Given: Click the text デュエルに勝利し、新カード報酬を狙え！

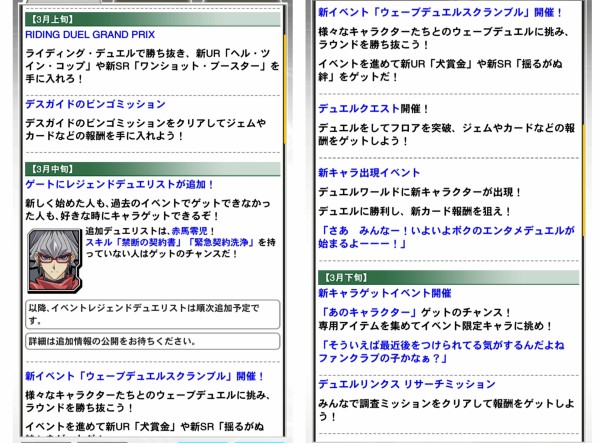Looking at the screenshot, I should coord(415,212).
